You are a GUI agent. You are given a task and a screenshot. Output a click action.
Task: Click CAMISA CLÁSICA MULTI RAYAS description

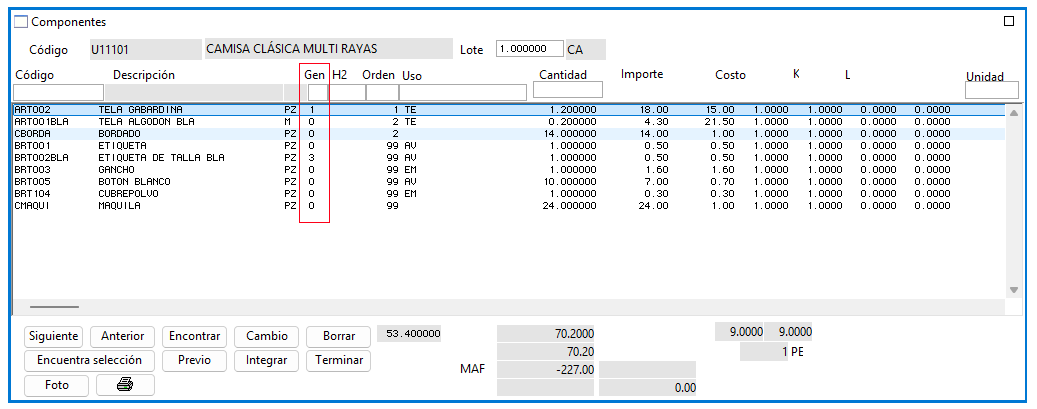[x=328, y=49]
